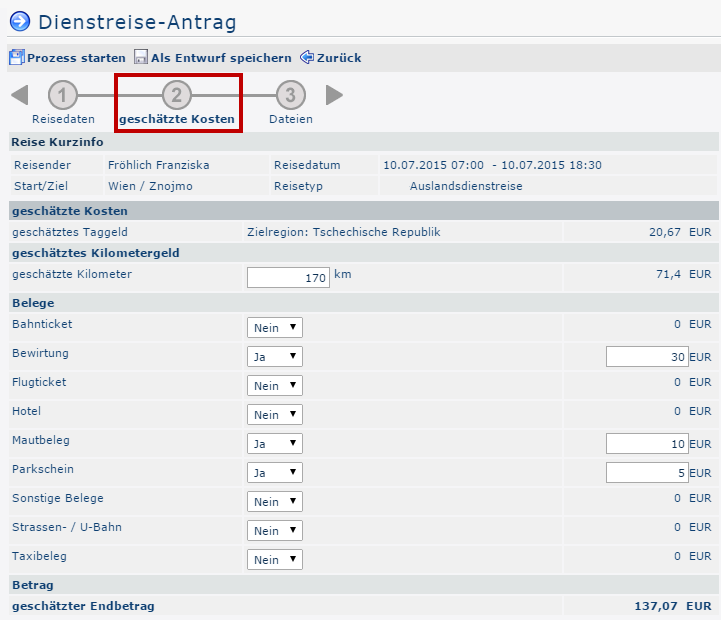Click the Mautbeleg amount field
Screen dimensions: 721x620
tap(646, 444)
